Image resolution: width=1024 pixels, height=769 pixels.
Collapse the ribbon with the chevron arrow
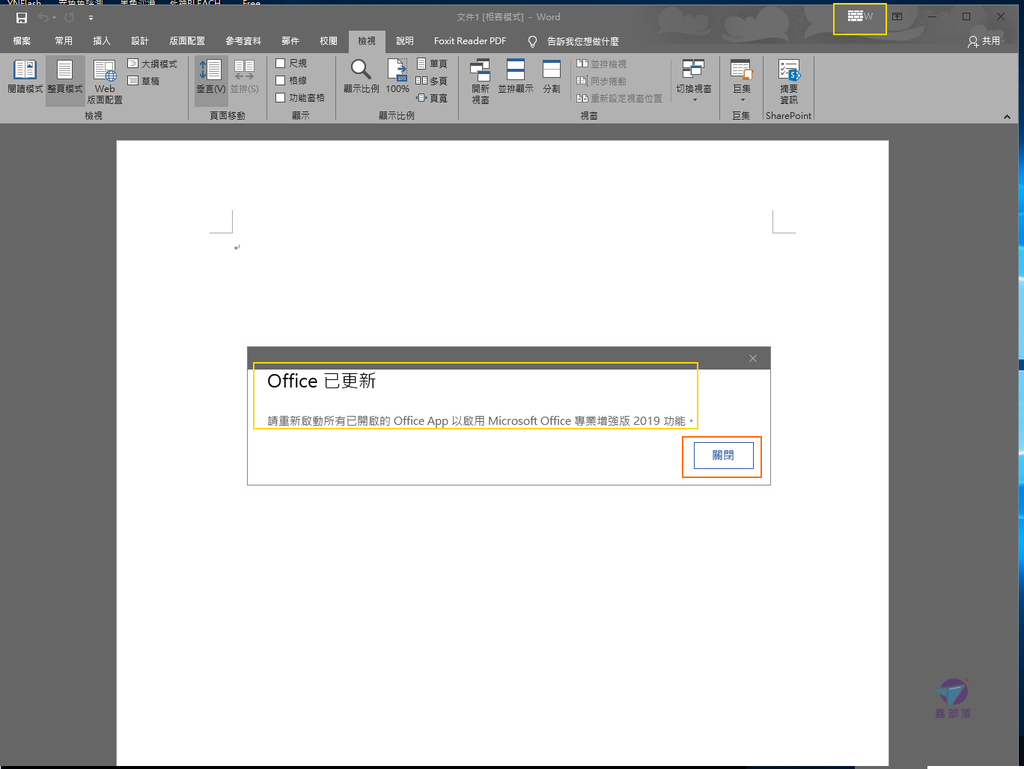(x=1007, y=117)
